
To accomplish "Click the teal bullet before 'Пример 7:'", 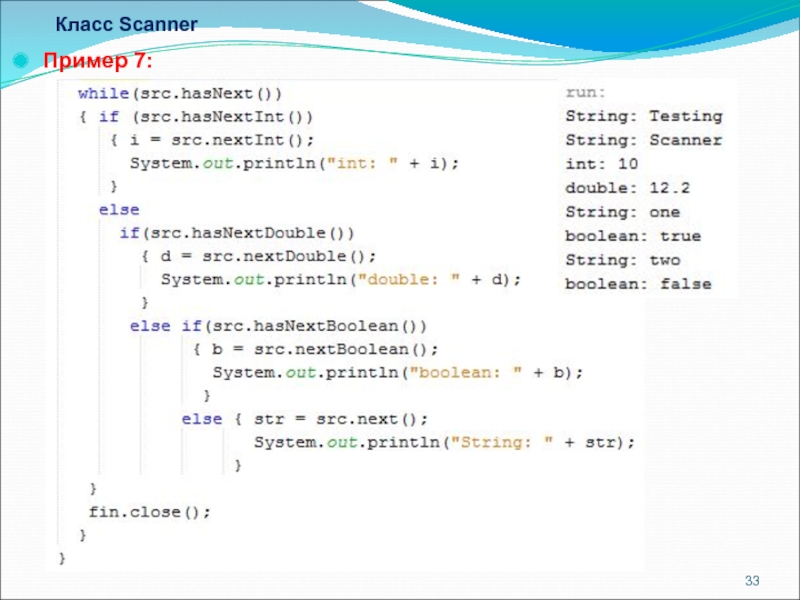I will click(20, 61).
